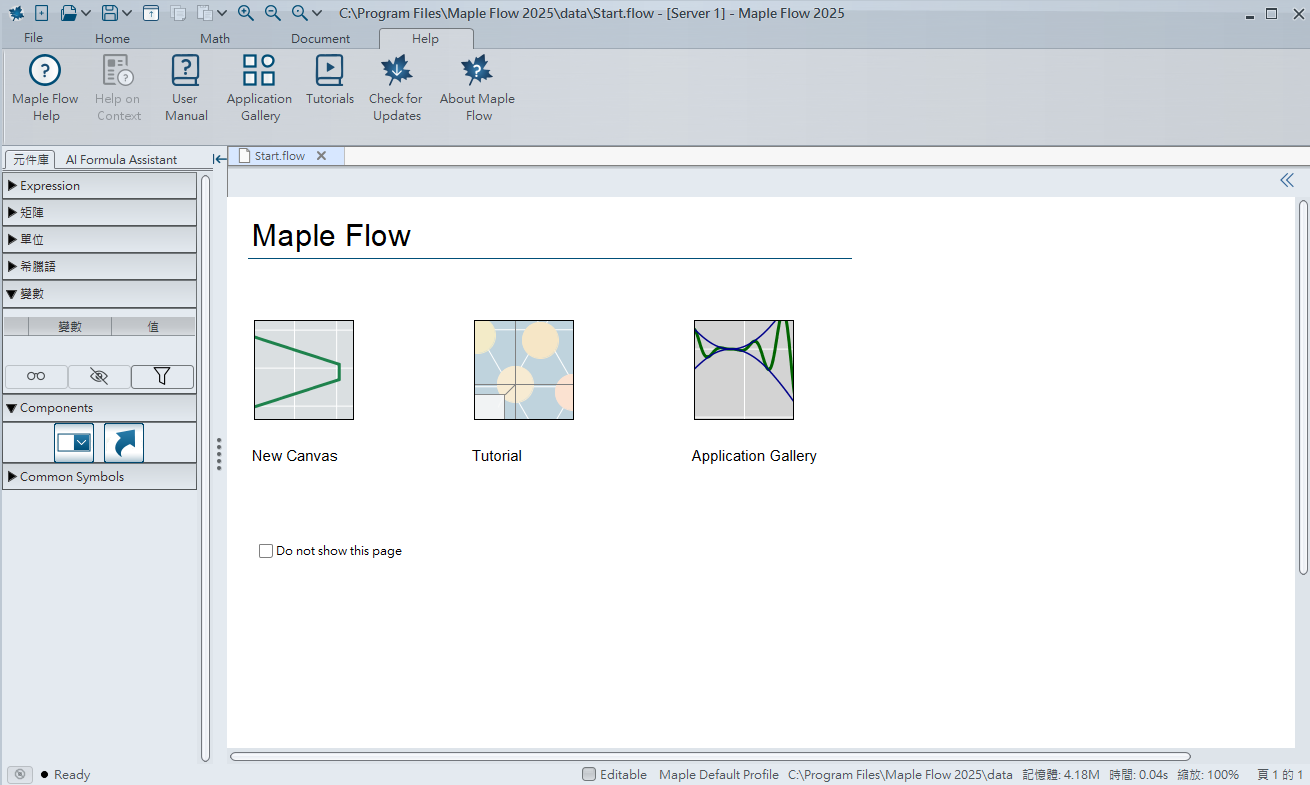
Task: Close the Start.flow document tab
Action: (x=321, y=156)
